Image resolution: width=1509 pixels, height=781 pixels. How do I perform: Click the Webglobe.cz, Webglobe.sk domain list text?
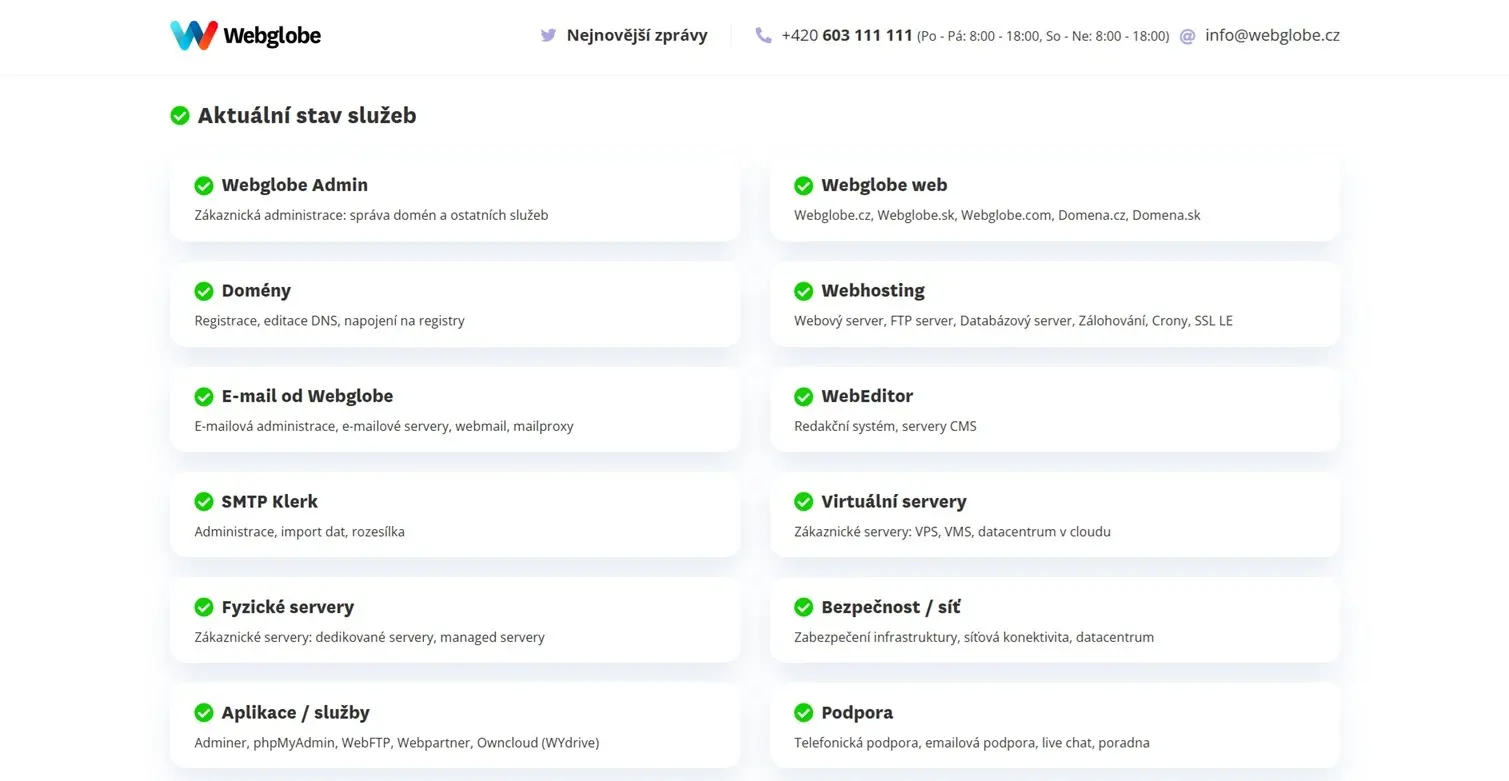pos(997,215)
